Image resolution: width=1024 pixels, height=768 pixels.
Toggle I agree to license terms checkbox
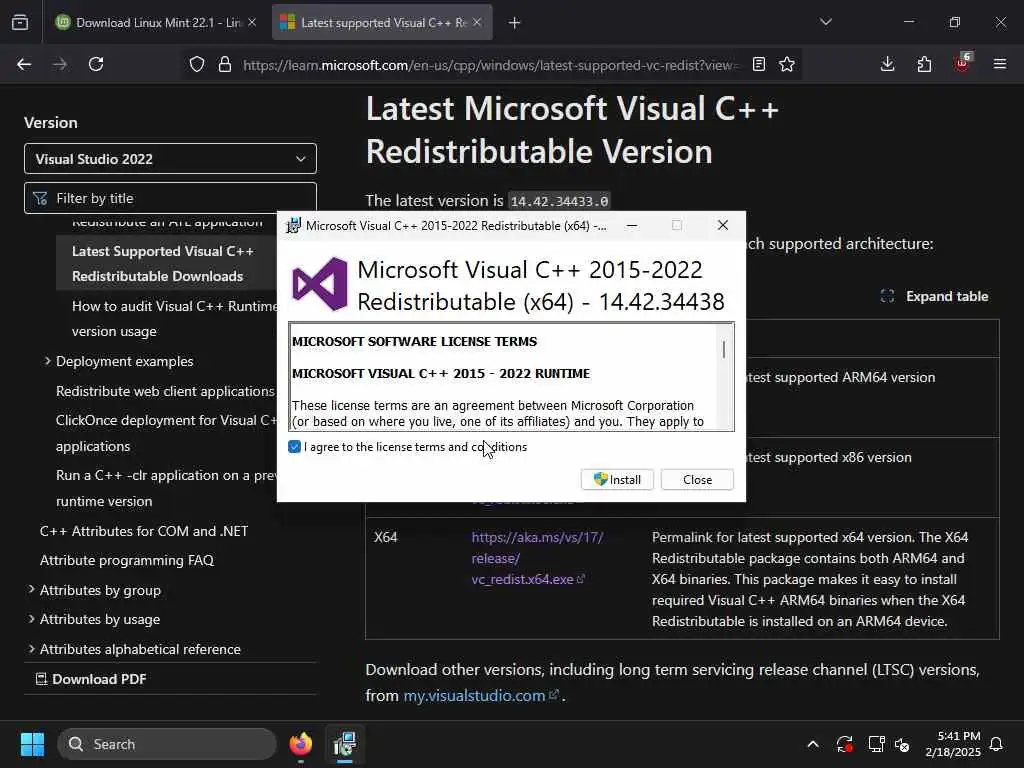(295, 447)
